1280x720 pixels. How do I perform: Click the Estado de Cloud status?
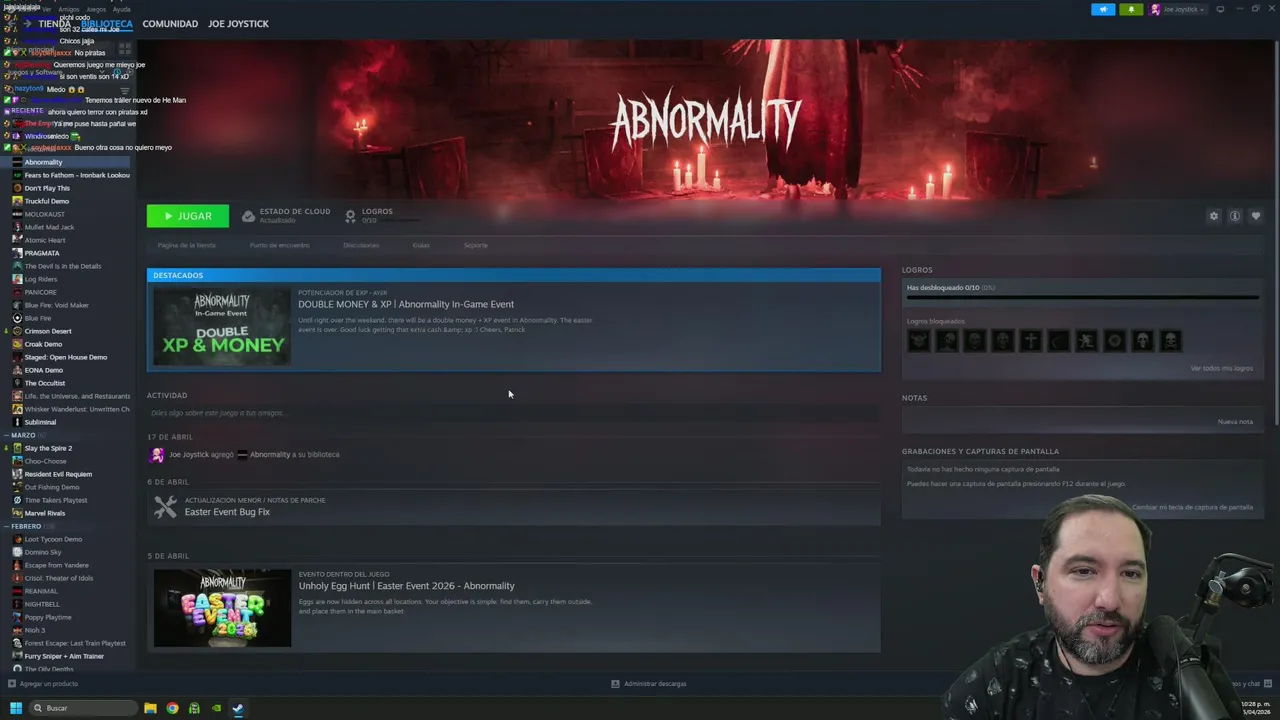click(286, 215)
